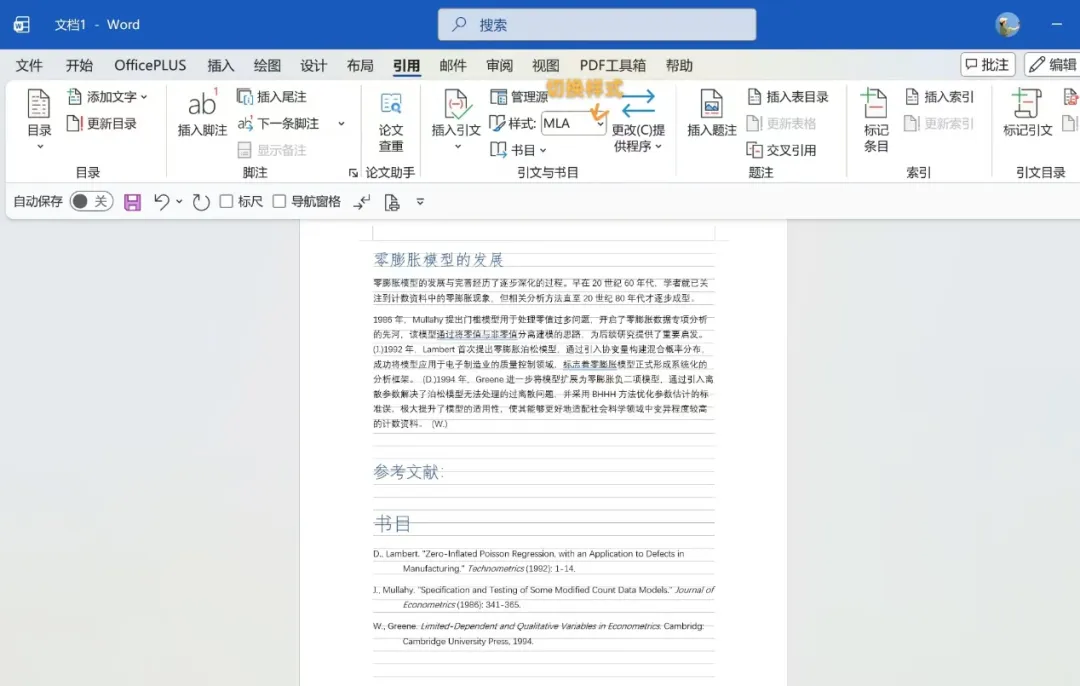Switch to the Draw (绘图) tab
The width and height of the screenshot is (1080, 686).
tap(267, 65)
